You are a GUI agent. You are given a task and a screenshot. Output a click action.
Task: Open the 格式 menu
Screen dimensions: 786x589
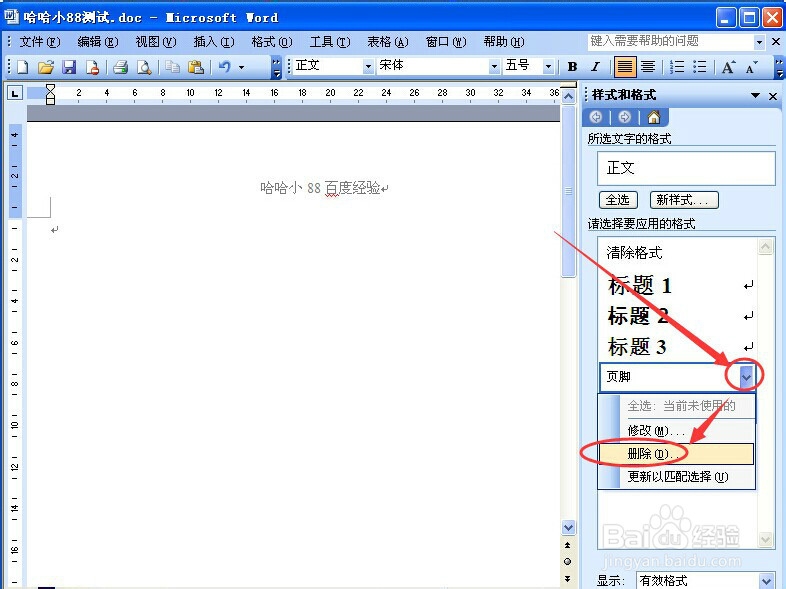[272, 42]
